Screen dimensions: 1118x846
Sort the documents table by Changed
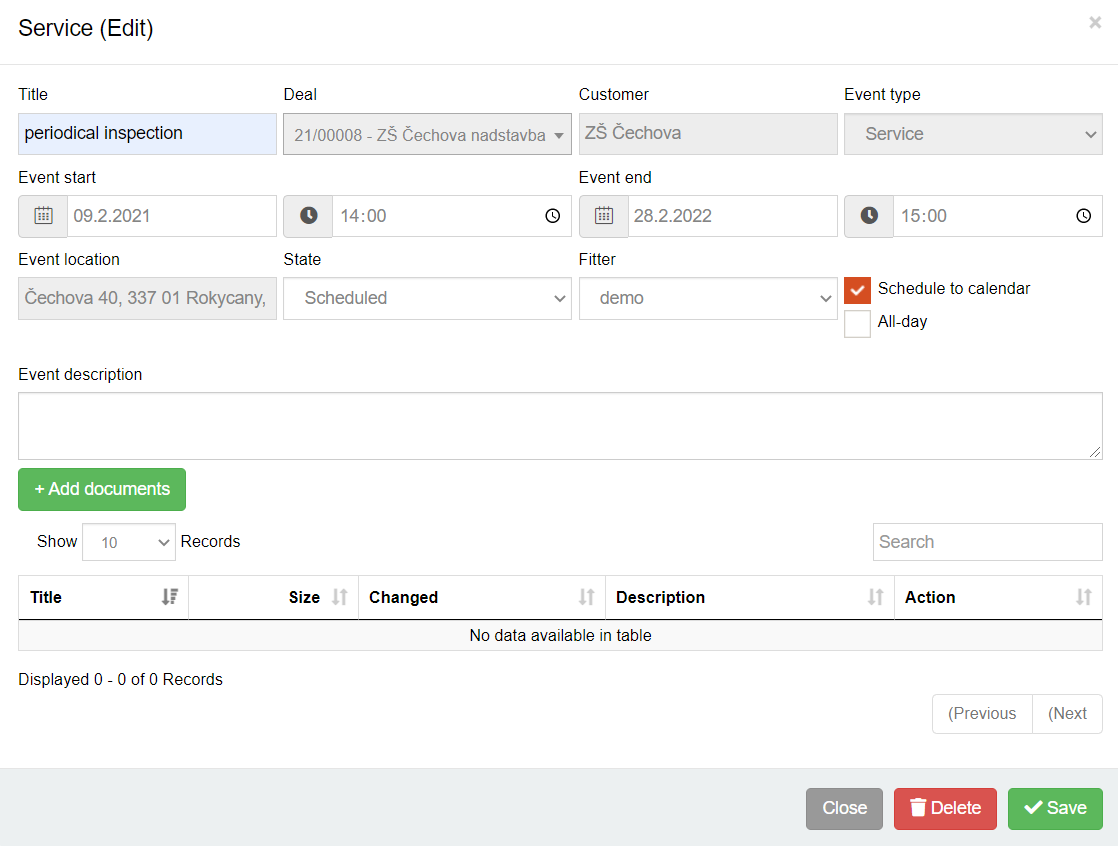coord(482,597)
